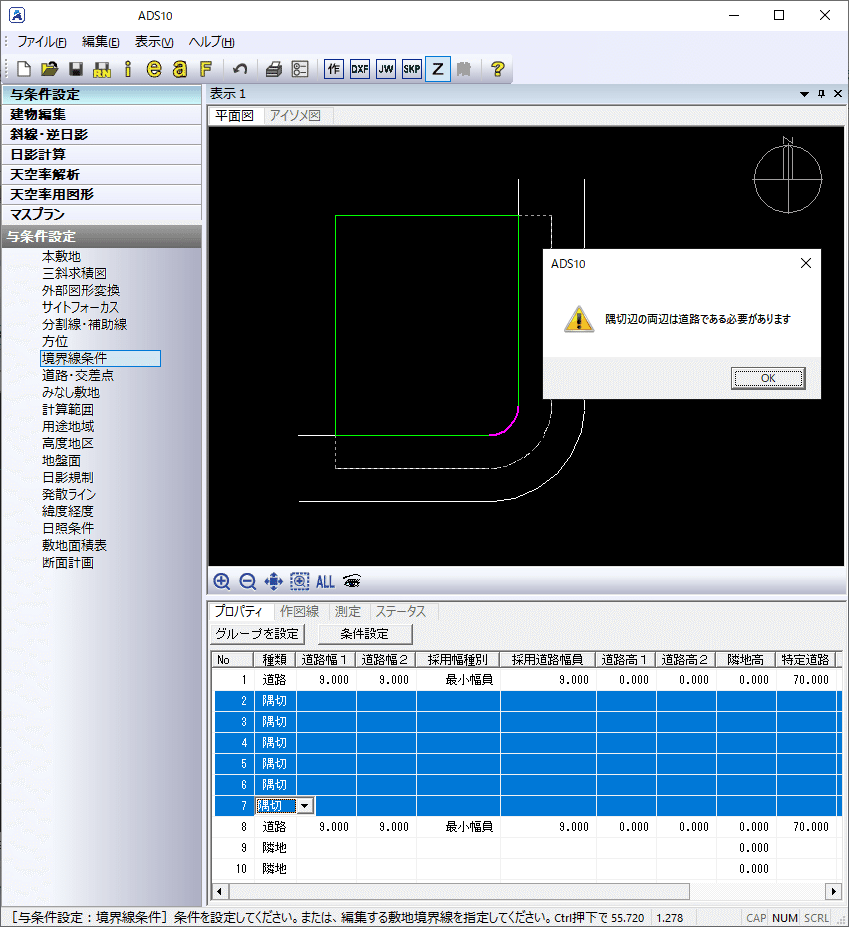The height and width of the screenshot is (927, 849).
Task: Click the yellow a toolbar icon
Action: 180,69
